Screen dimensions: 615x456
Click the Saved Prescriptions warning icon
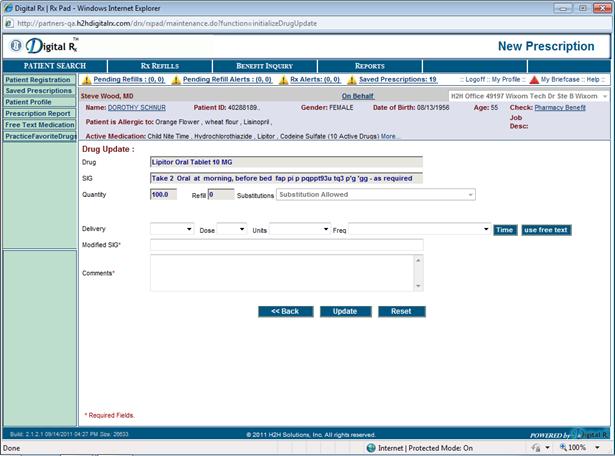click(x=353, y=79)
